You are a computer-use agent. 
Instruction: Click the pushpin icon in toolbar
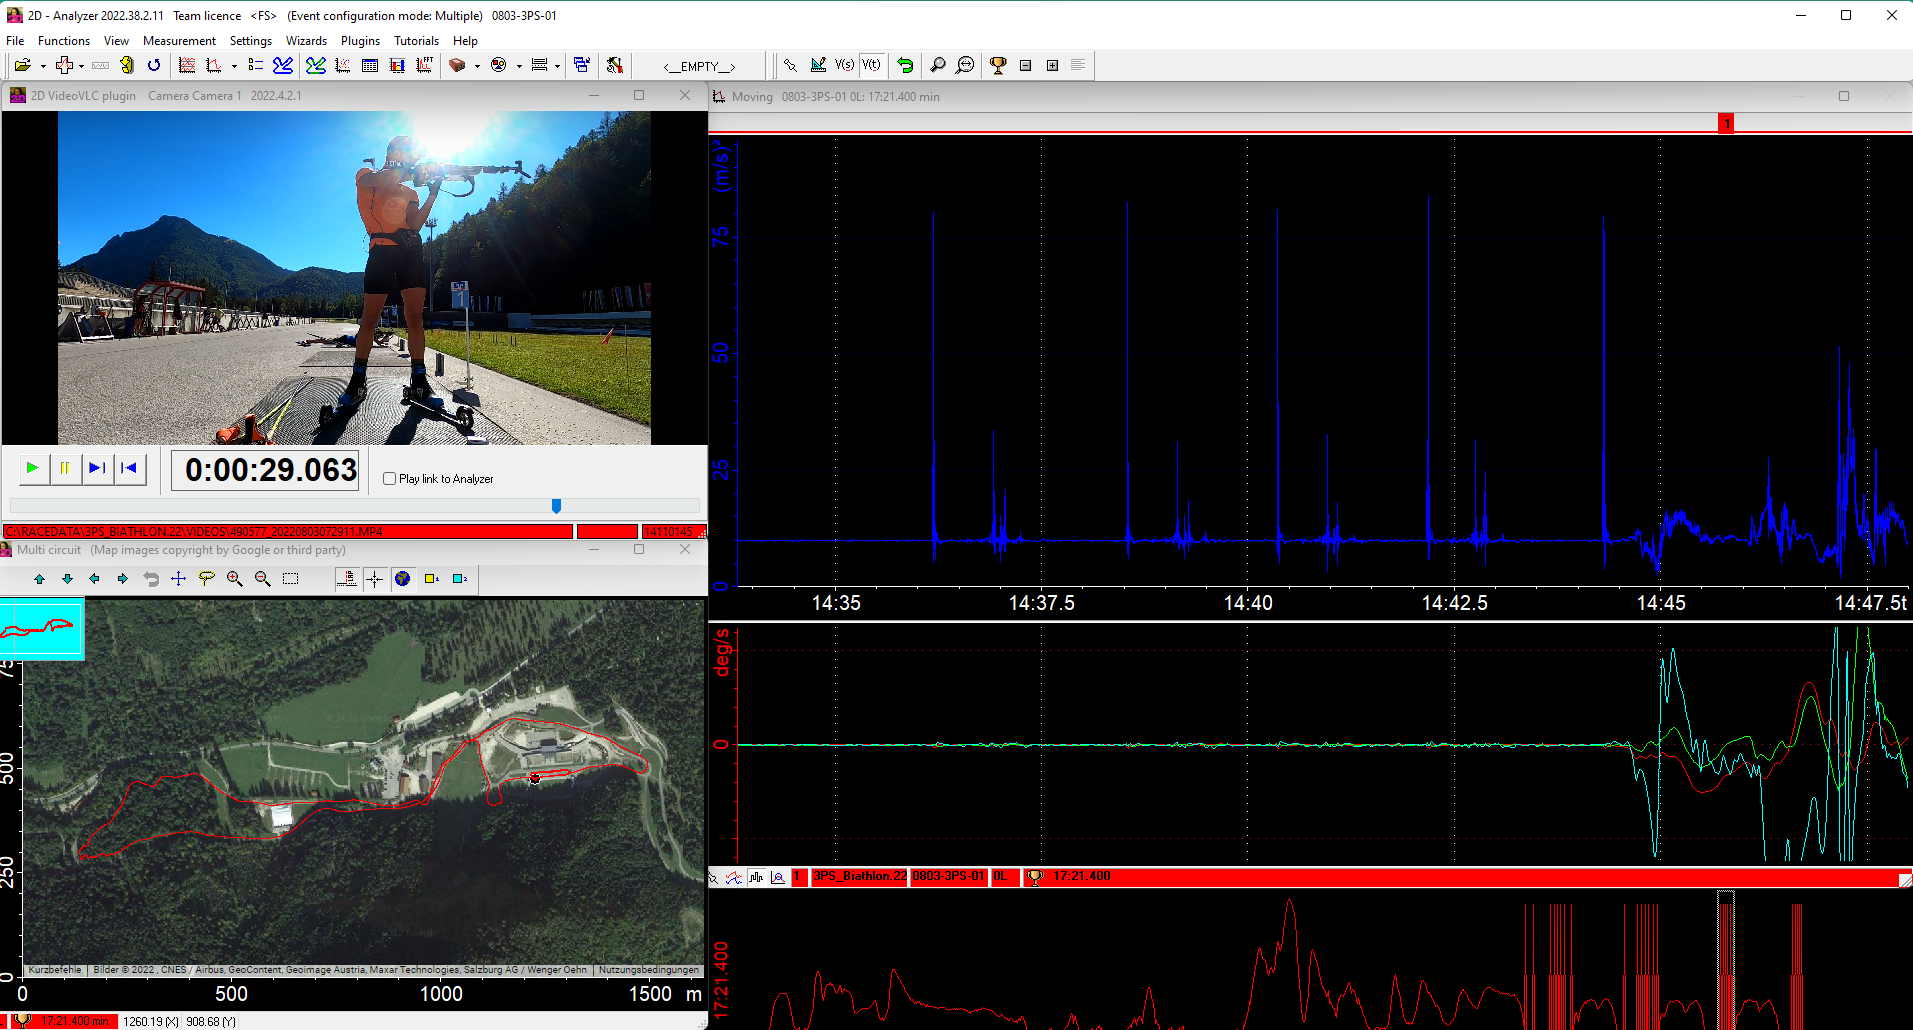[790, 65]
